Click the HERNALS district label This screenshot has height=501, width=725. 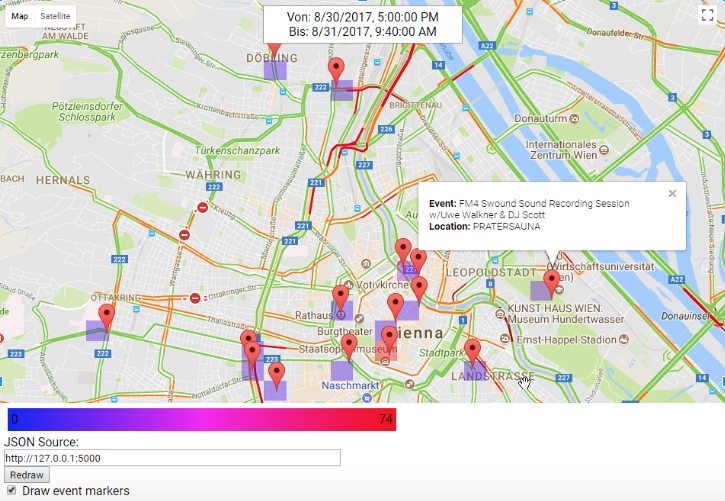(x=63, y=180)
